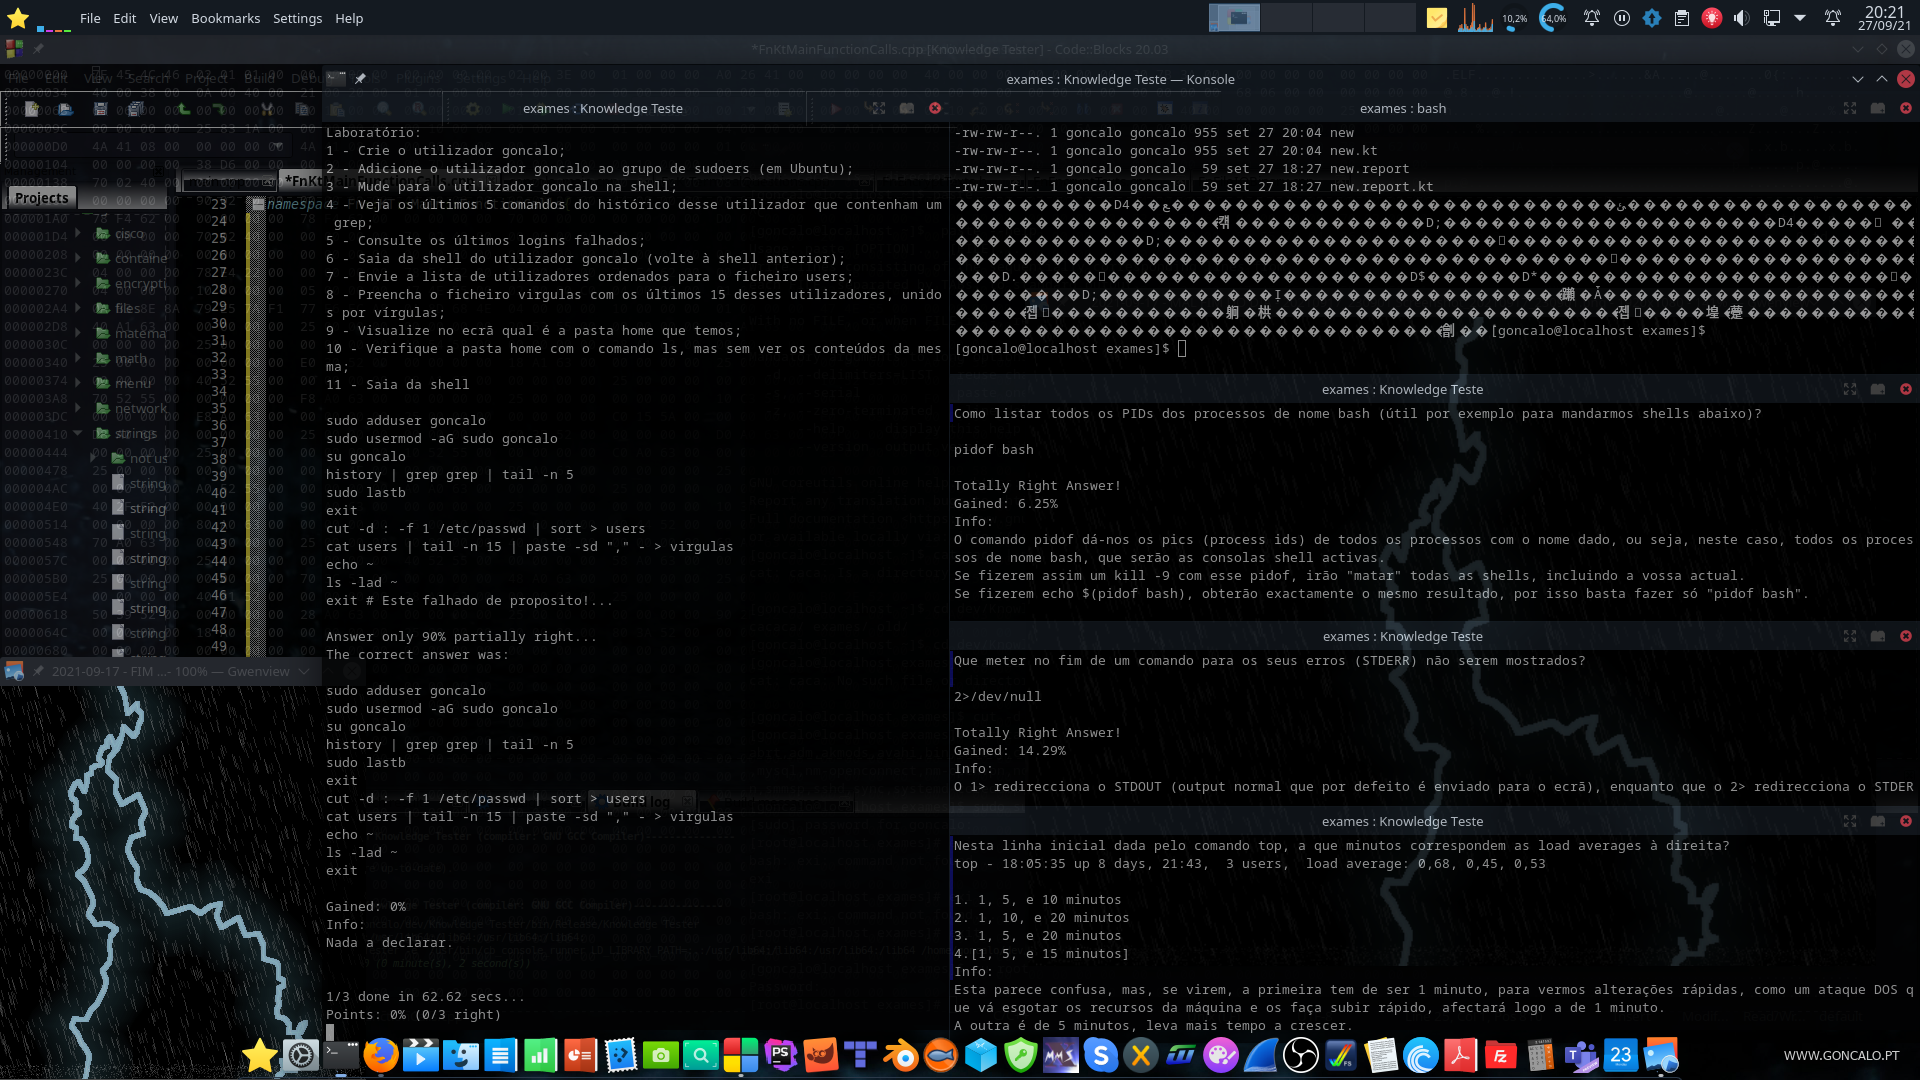Open Blender from the dock
The height and width of the screenshot is (1080, 1920).
tap(901, 1055)
